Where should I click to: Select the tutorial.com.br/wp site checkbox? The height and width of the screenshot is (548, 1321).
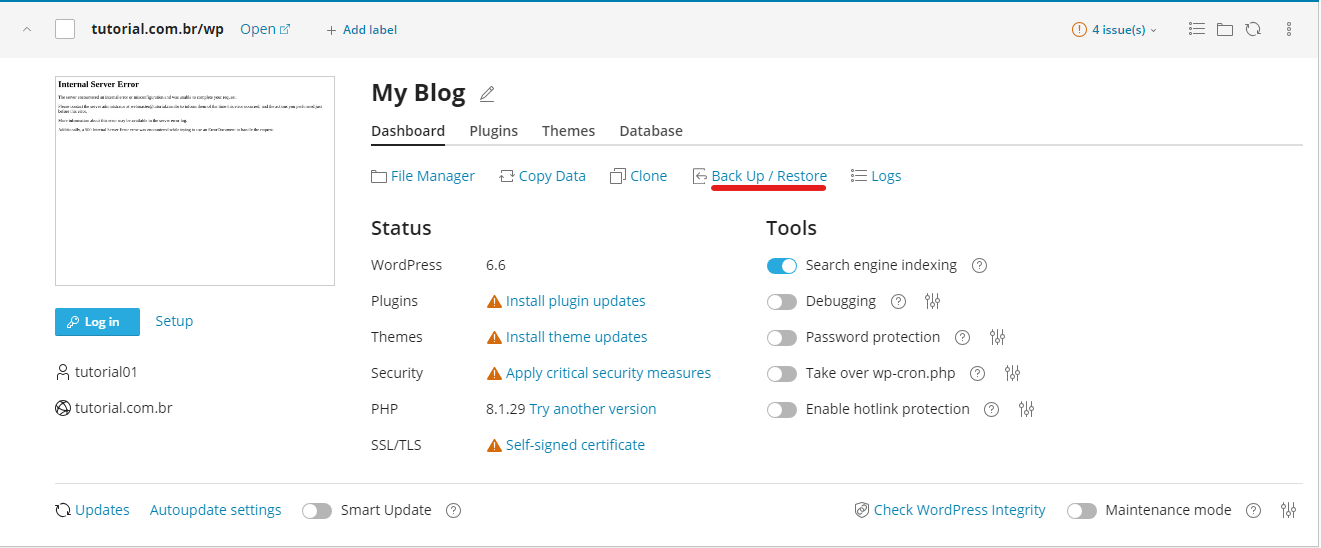[65, 29]
